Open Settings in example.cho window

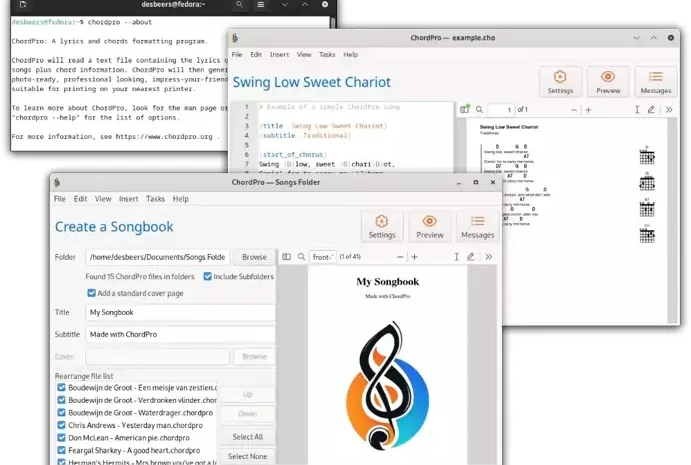(x=560, y=82)
